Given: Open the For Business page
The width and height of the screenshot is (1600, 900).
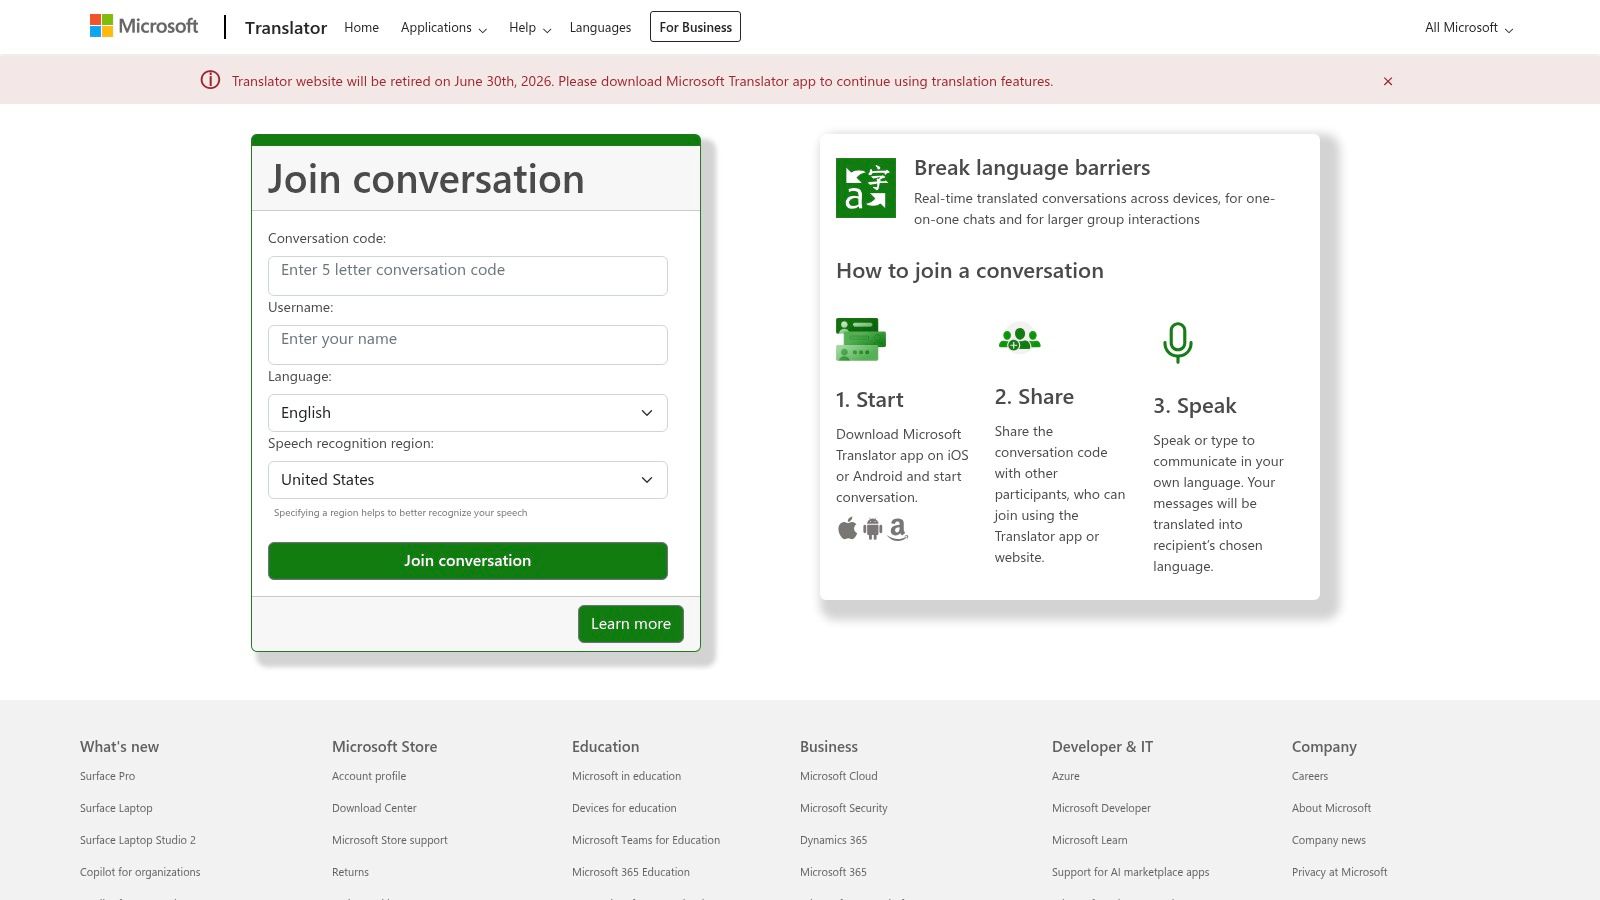Looking at the screenshot, I should coord(695,27).
